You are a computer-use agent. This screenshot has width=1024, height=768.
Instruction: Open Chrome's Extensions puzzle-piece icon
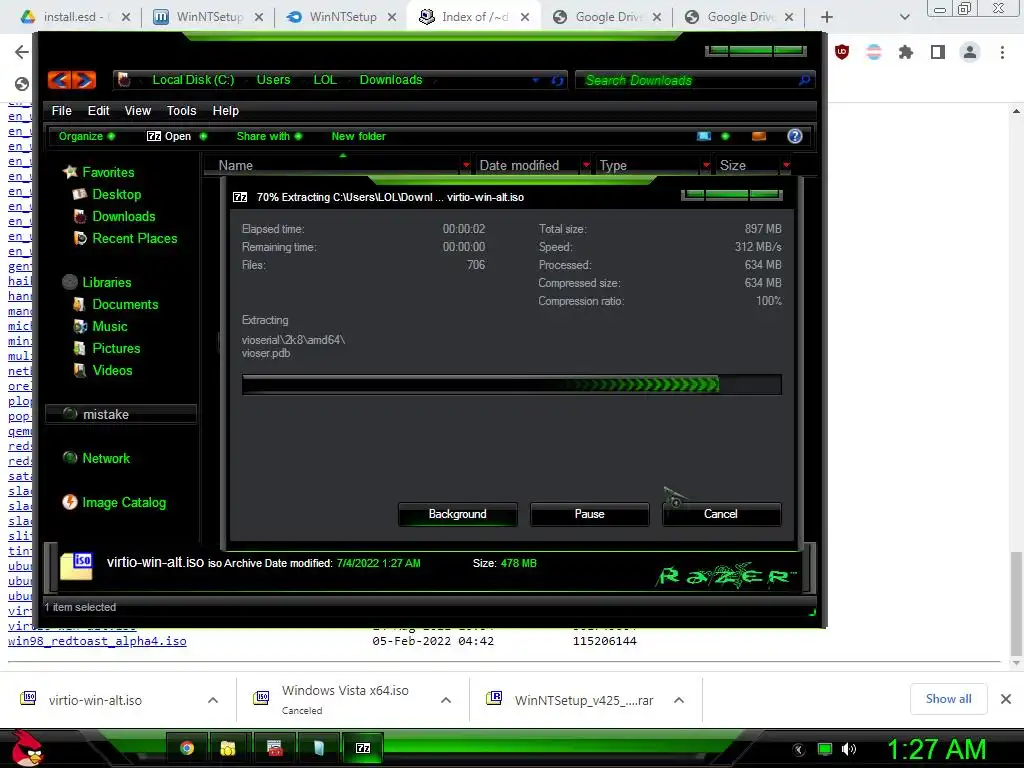coord(905,52)
